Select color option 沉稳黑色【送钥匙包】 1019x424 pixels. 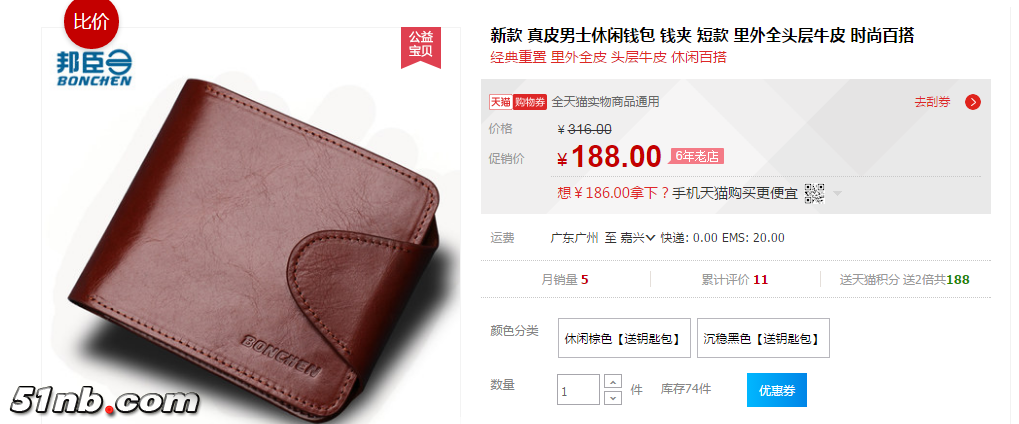click(x=763, y=338)
